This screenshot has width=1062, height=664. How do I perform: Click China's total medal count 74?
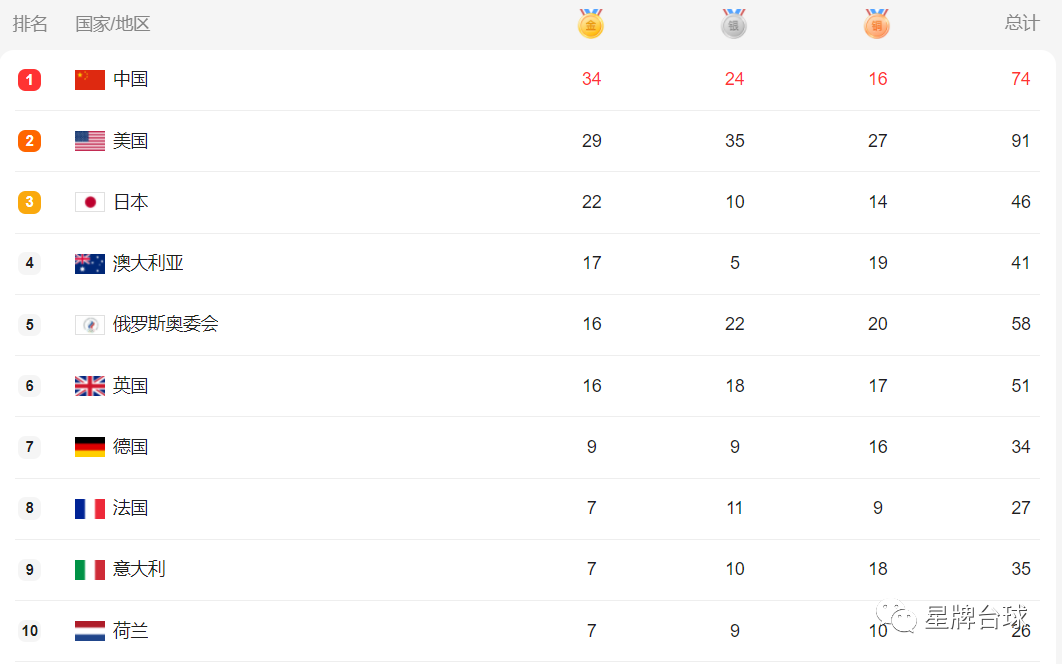pos(1020,79)
